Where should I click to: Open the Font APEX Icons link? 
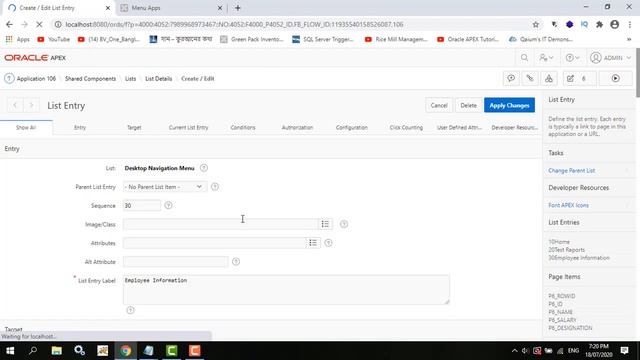(x=568, y=205)
